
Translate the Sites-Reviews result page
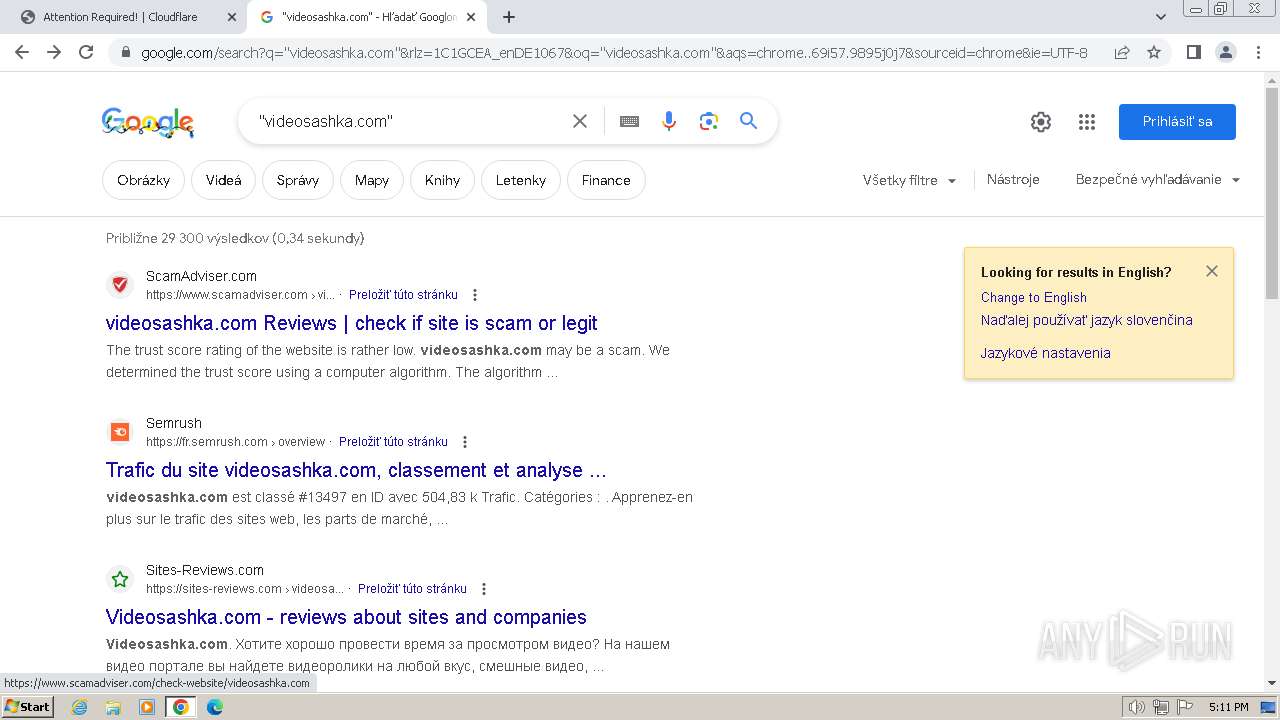[412, 589]
